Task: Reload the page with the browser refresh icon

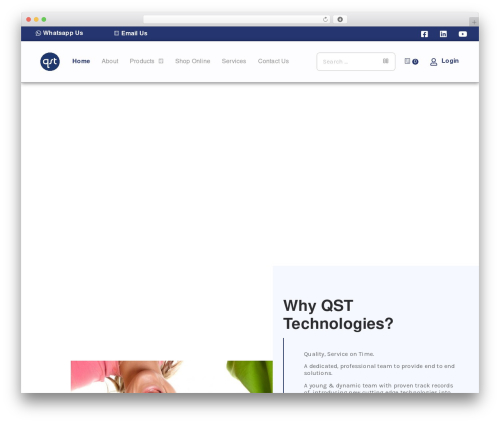Action: pos(325,19)
